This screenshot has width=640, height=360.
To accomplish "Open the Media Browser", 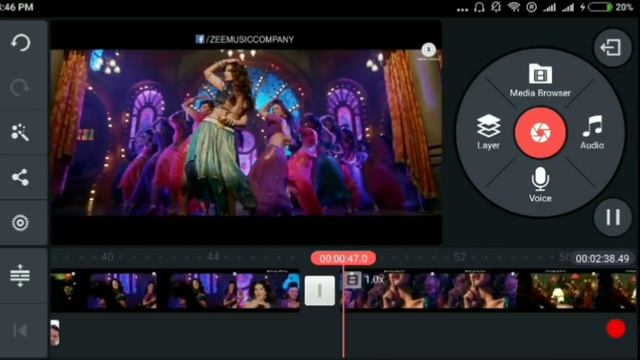I will click(x=540, y=80).
